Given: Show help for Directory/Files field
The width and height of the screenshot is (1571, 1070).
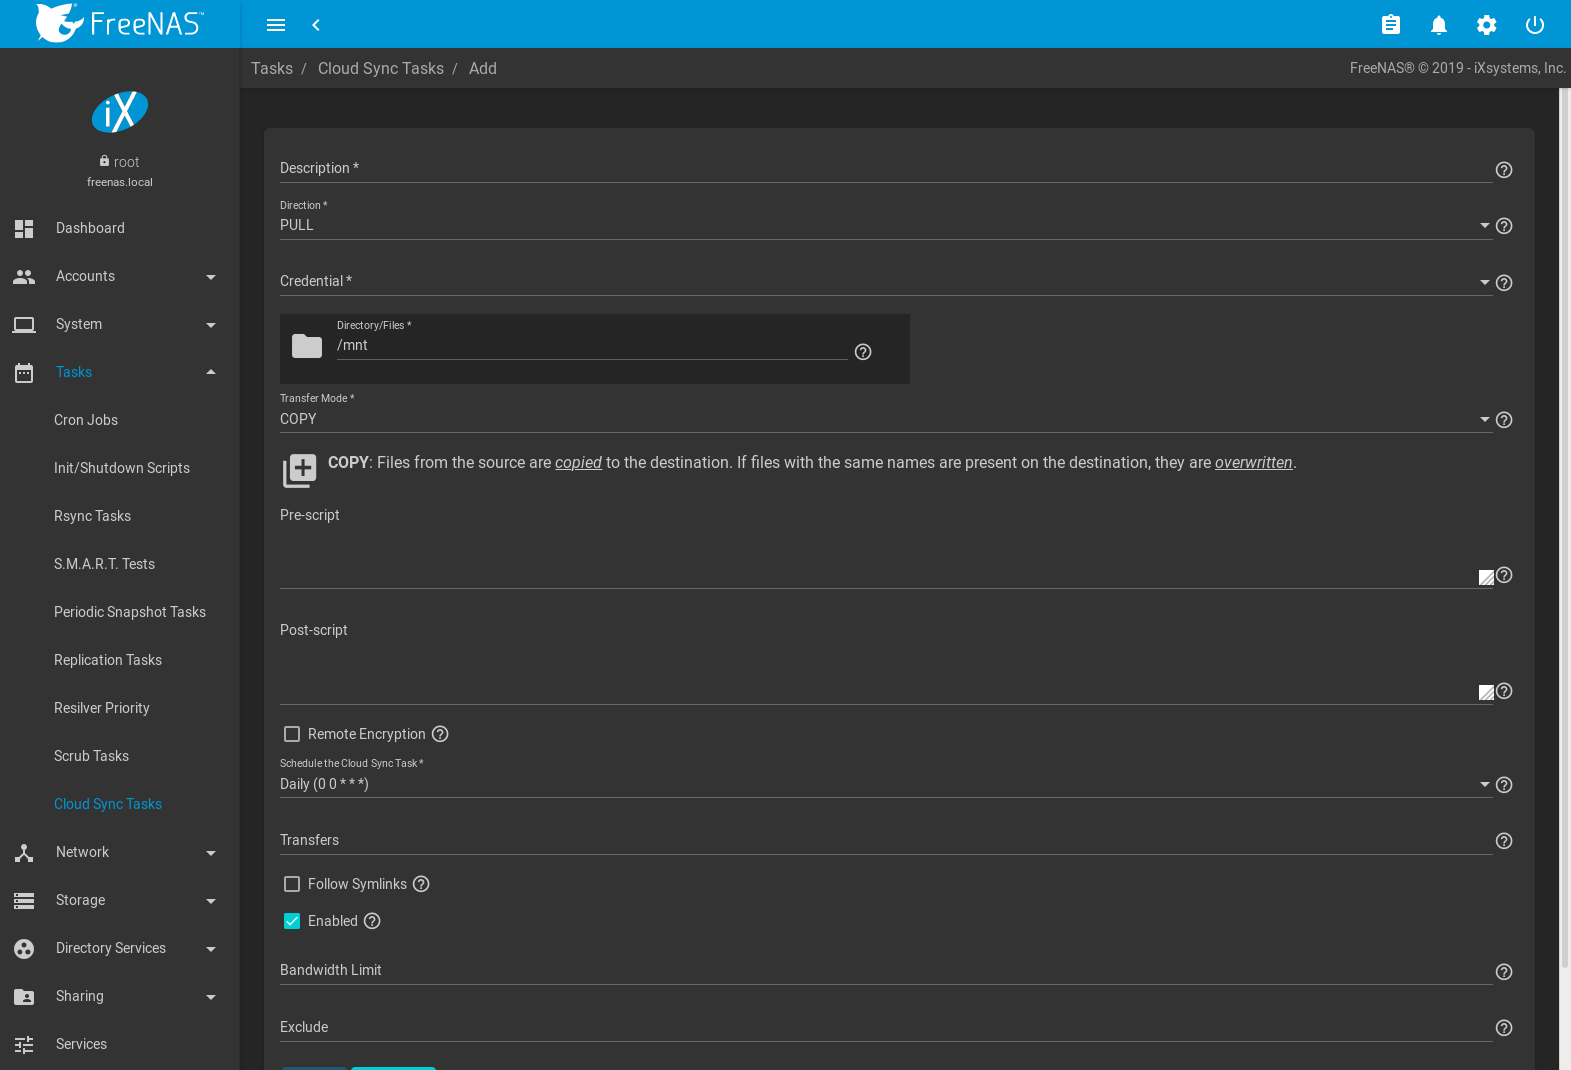Looking at the screenshot, I should coord(863,352).
